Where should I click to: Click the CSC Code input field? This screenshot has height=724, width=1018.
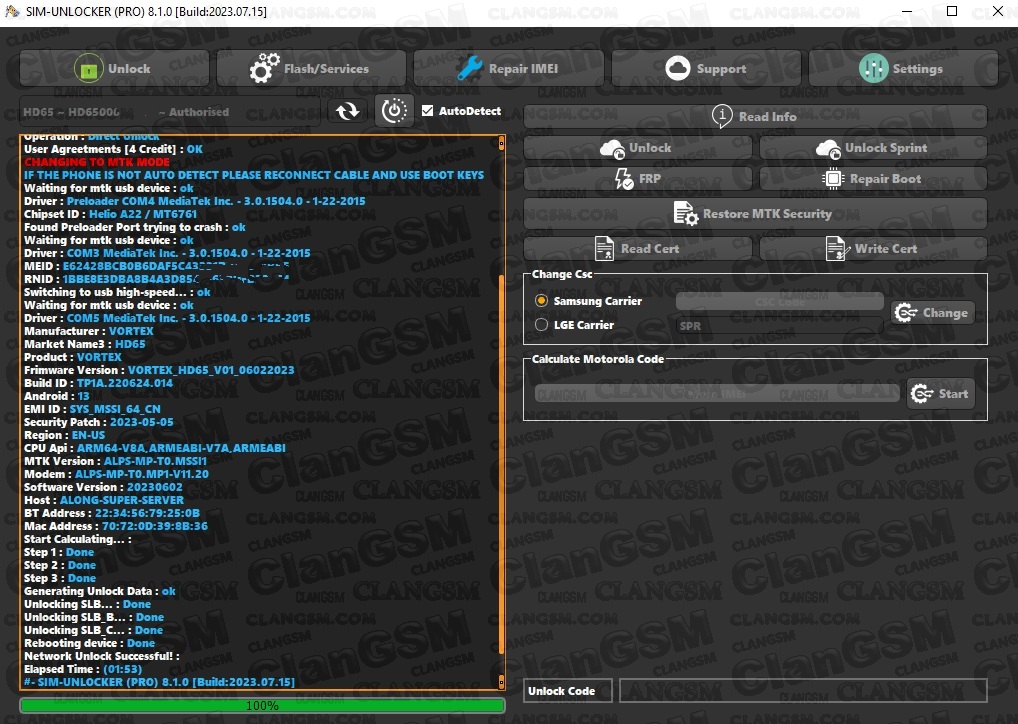tap(780, 301)
